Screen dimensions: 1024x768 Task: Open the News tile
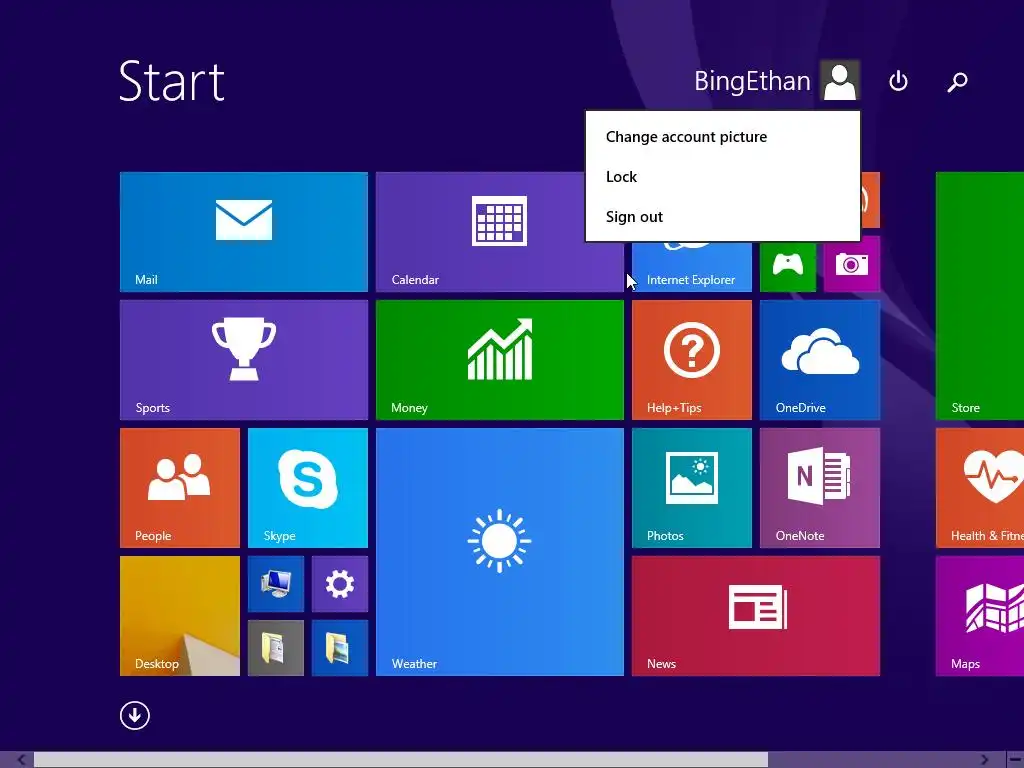tap(756, 616)
